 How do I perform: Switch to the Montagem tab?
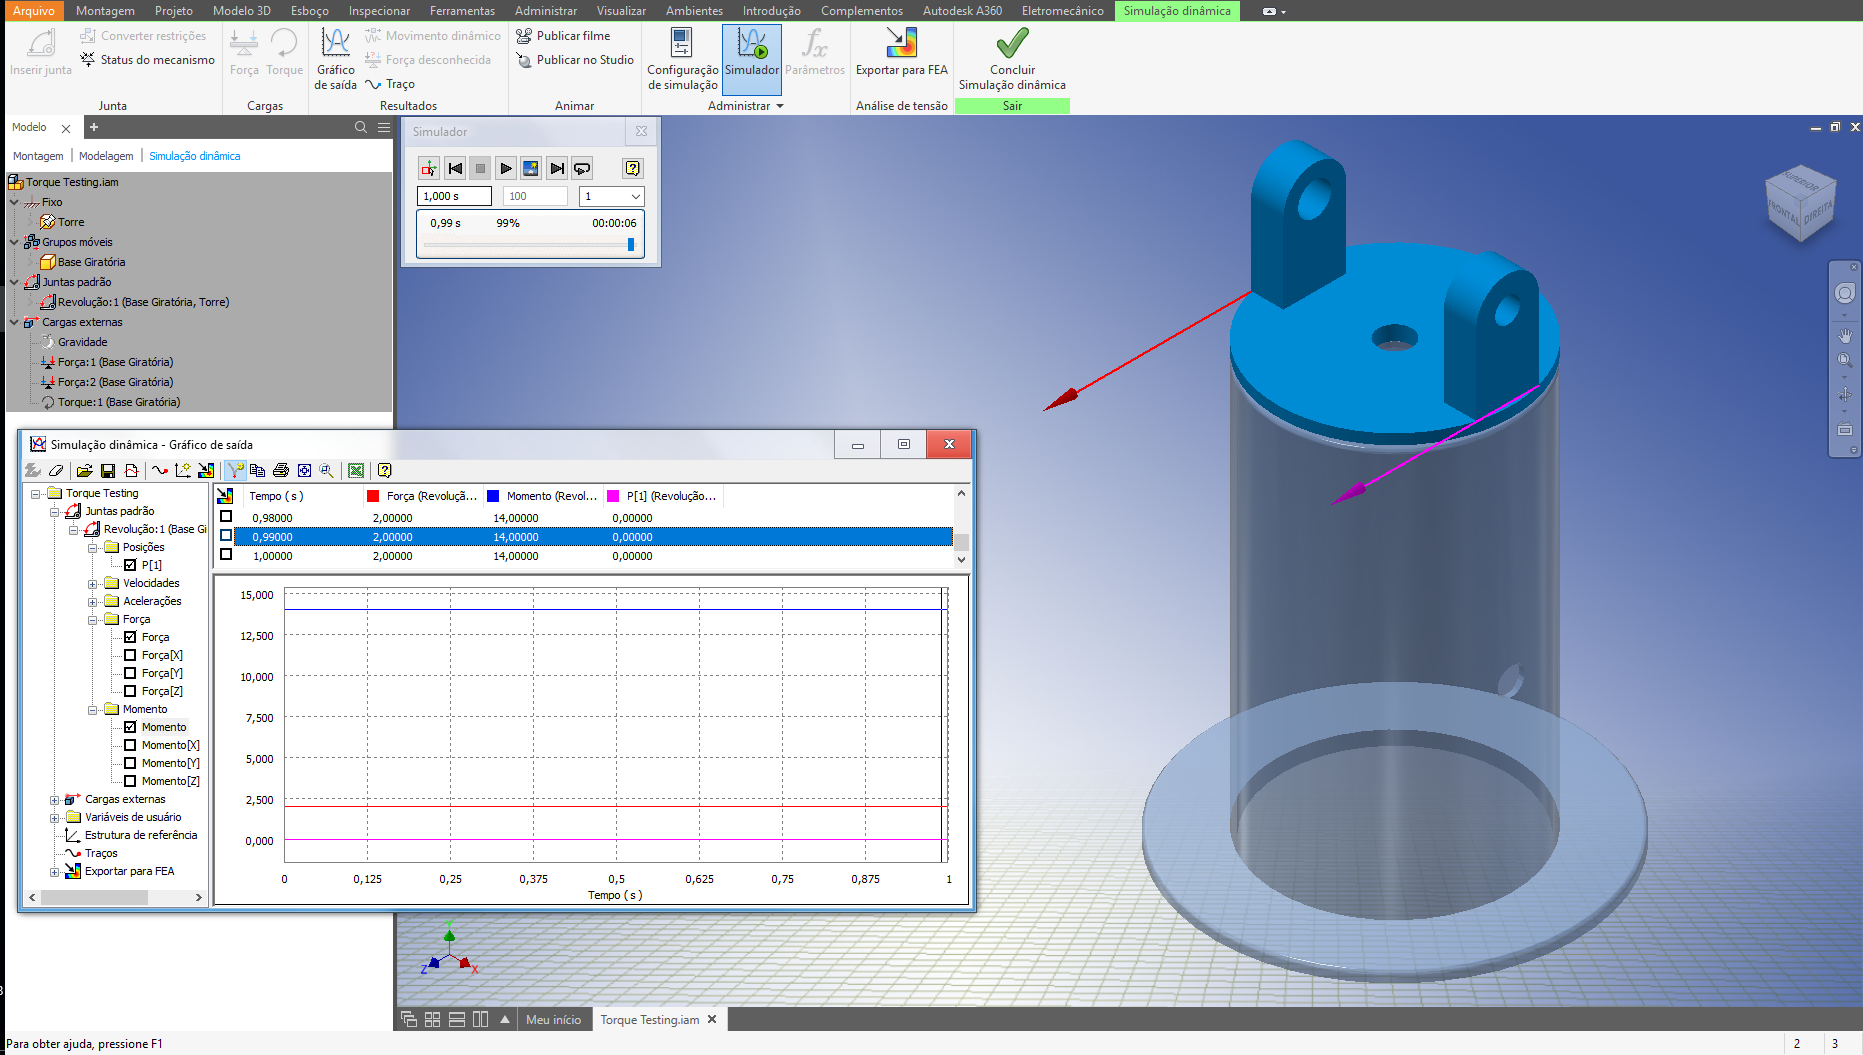pyautogui.click(x=38, y=156)
